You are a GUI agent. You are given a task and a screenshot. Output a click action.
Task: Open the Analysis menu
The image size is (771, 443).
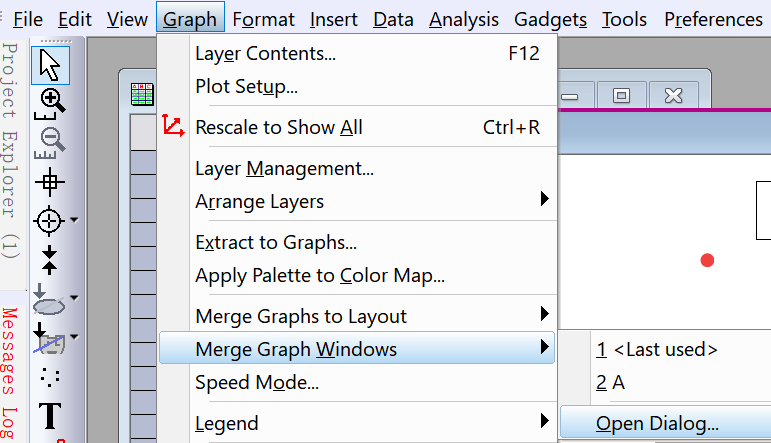click(x=464, y=19)
